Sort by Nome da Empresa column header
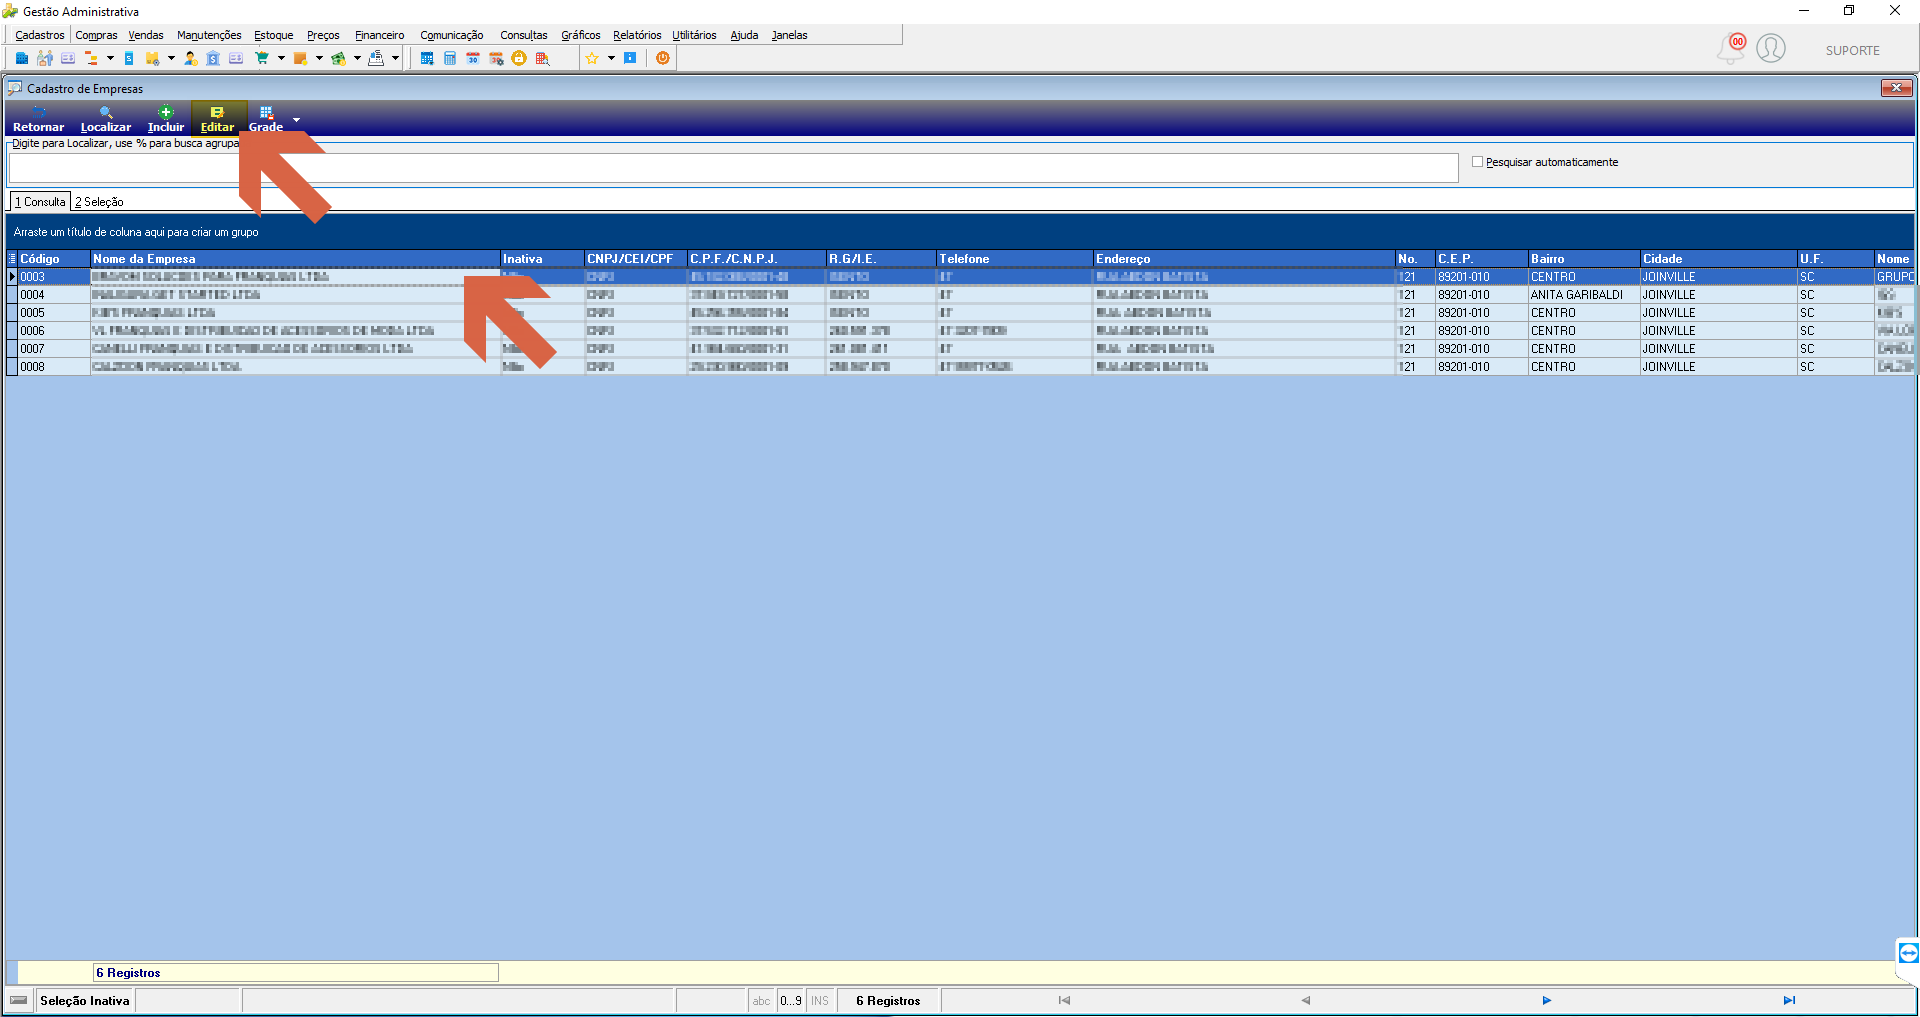Screen dimensions: 1920x1017 click(295, 259)
